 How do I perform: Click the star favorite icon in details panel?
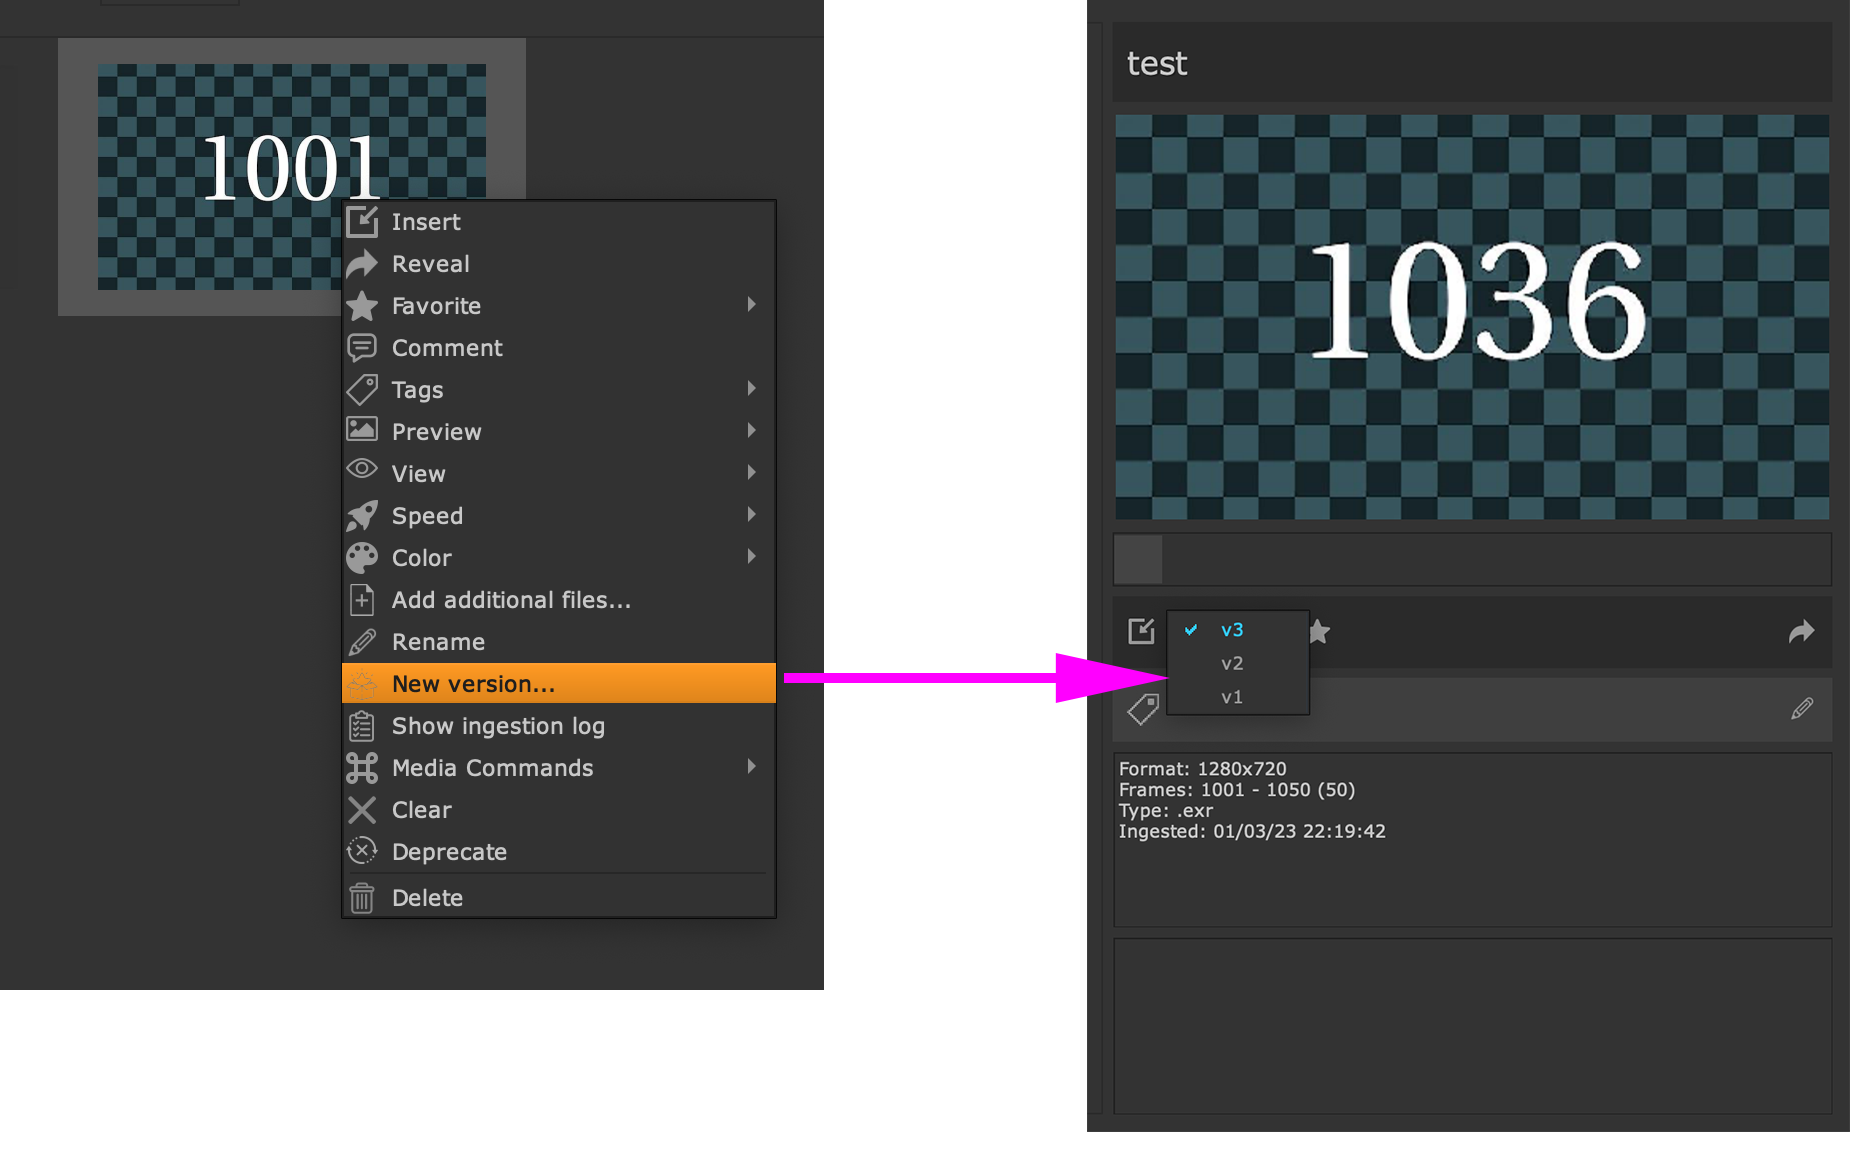1320,631
